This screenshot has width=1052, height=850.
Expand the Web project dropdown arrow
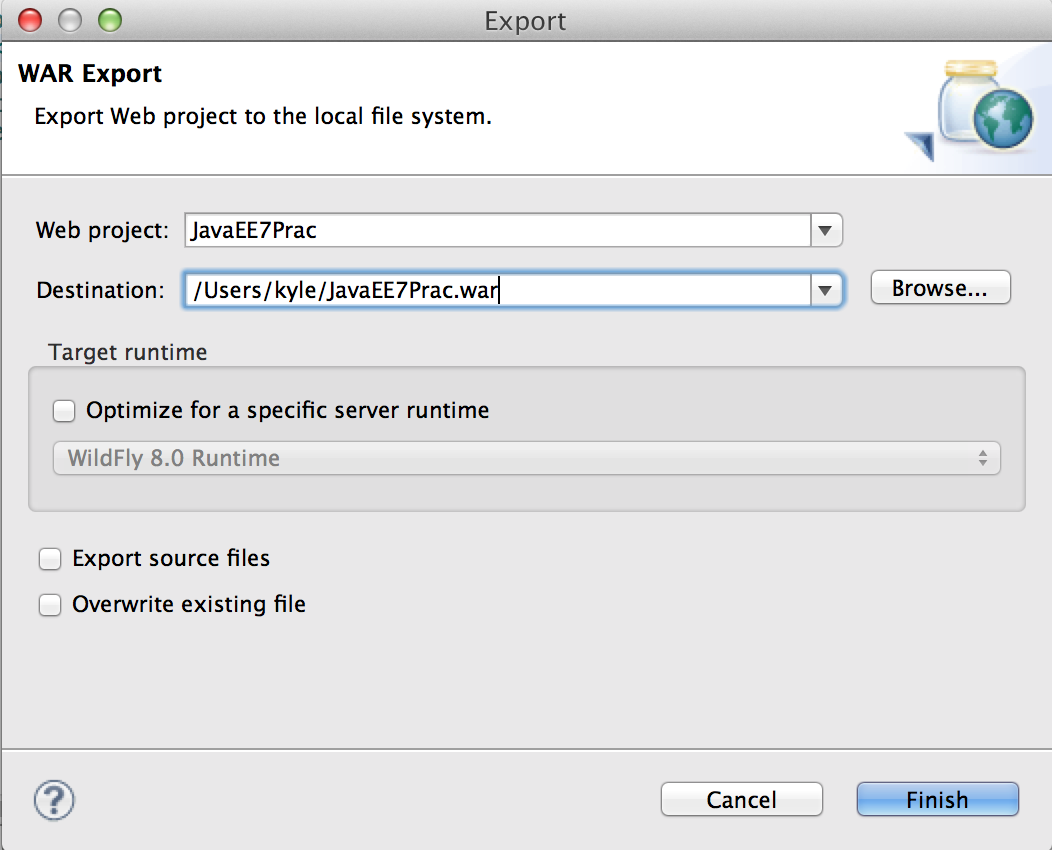[x=826, y=231]
